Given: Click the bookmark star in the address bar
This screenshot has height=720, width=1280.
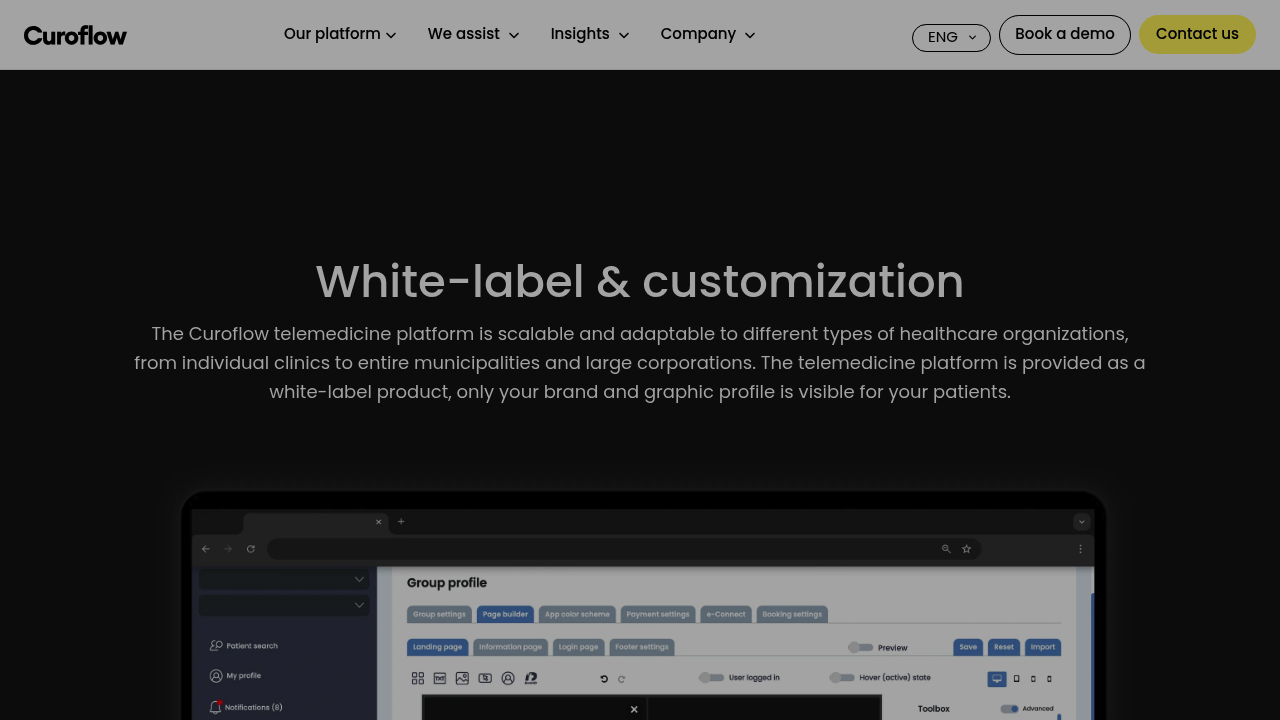Looking at the screenshot, I should pos(967,549).
